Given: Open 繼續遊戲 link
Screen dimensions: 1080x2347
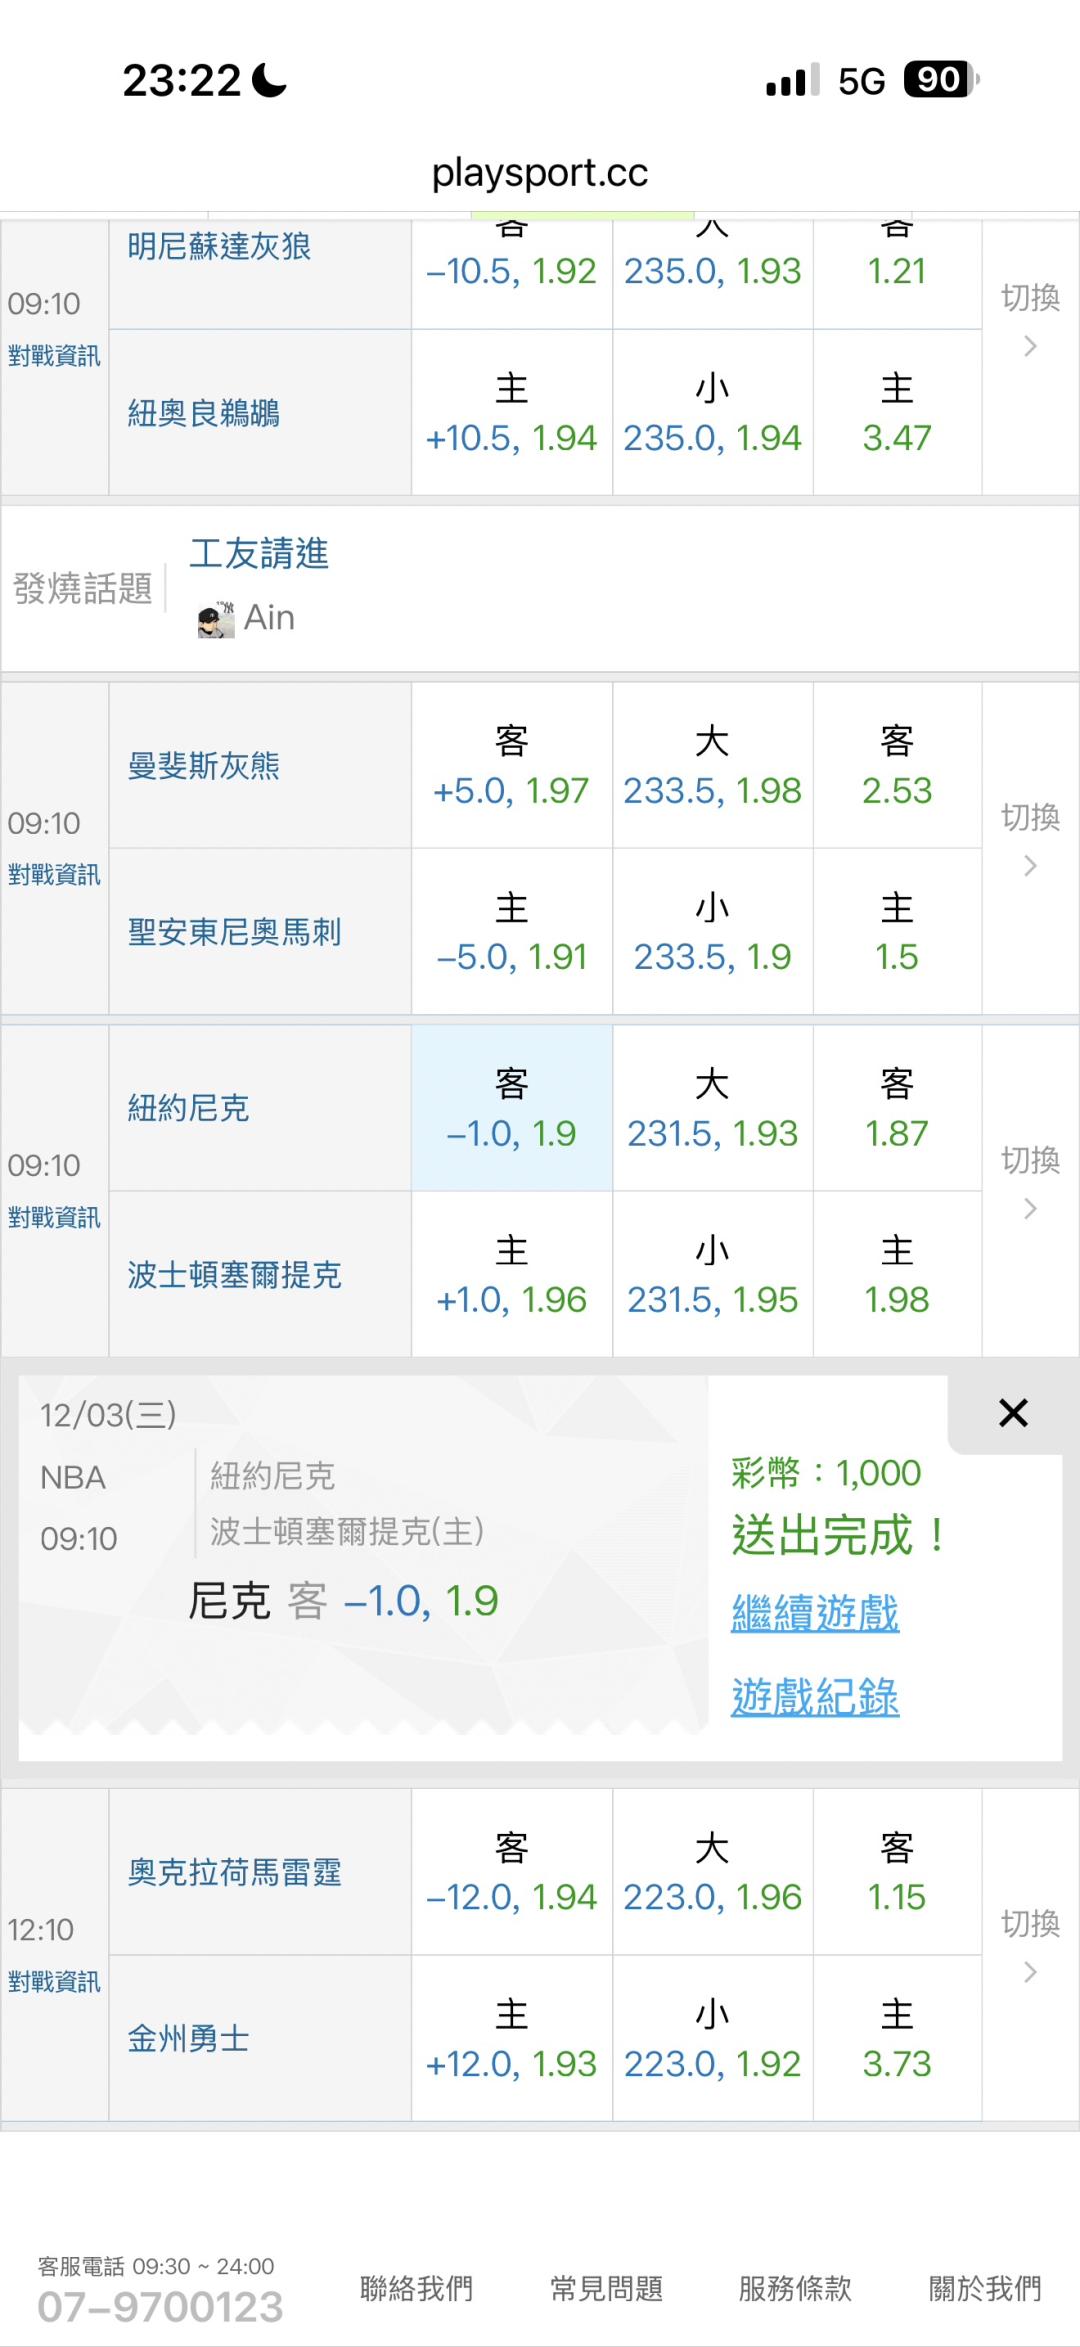Looking at the screenshot, I should click(815, 1614).
